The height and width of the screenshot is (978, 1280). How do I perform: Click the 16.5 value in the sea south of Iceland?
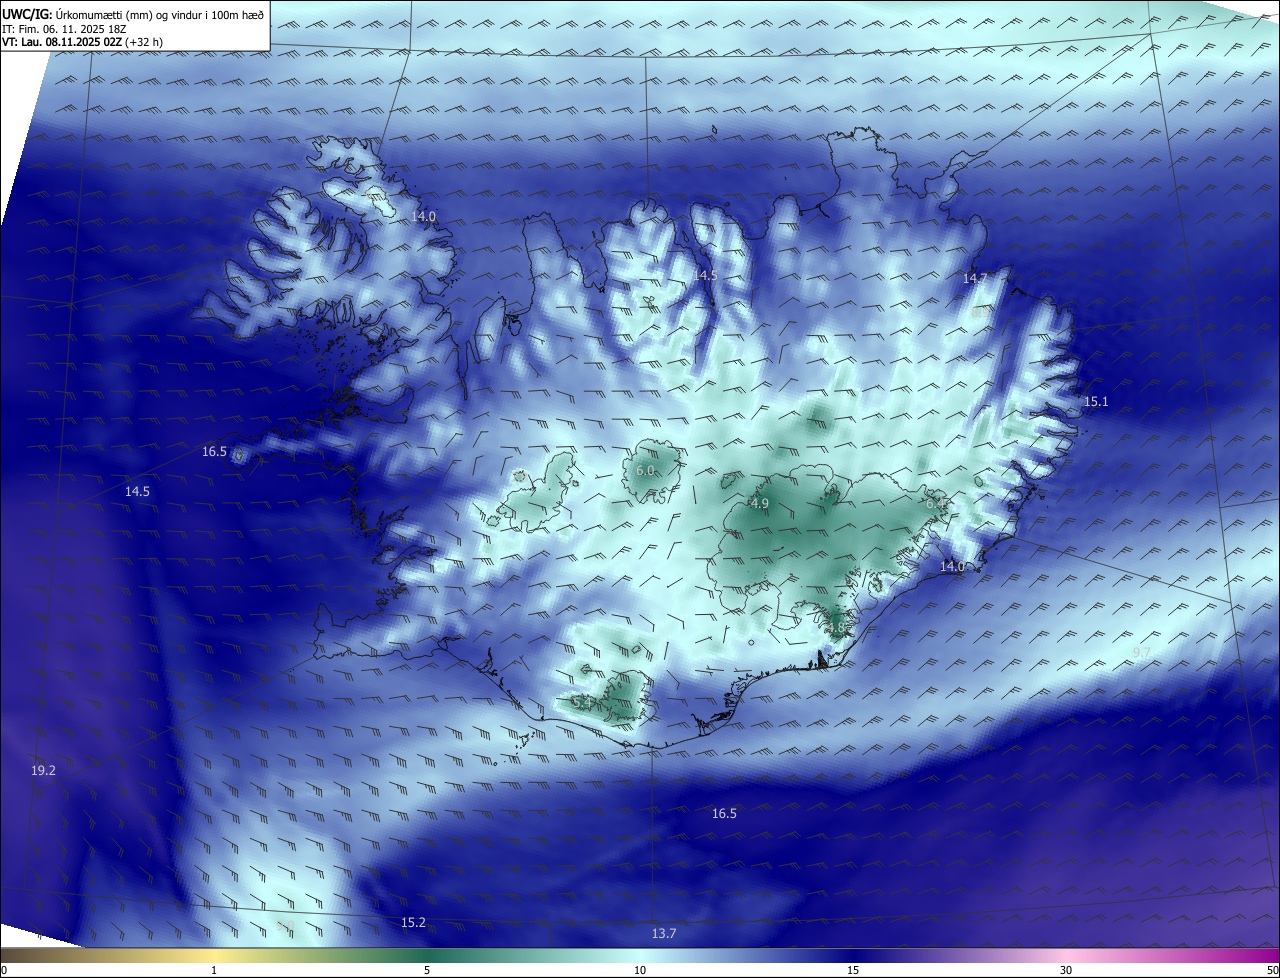tap(724, 813)
